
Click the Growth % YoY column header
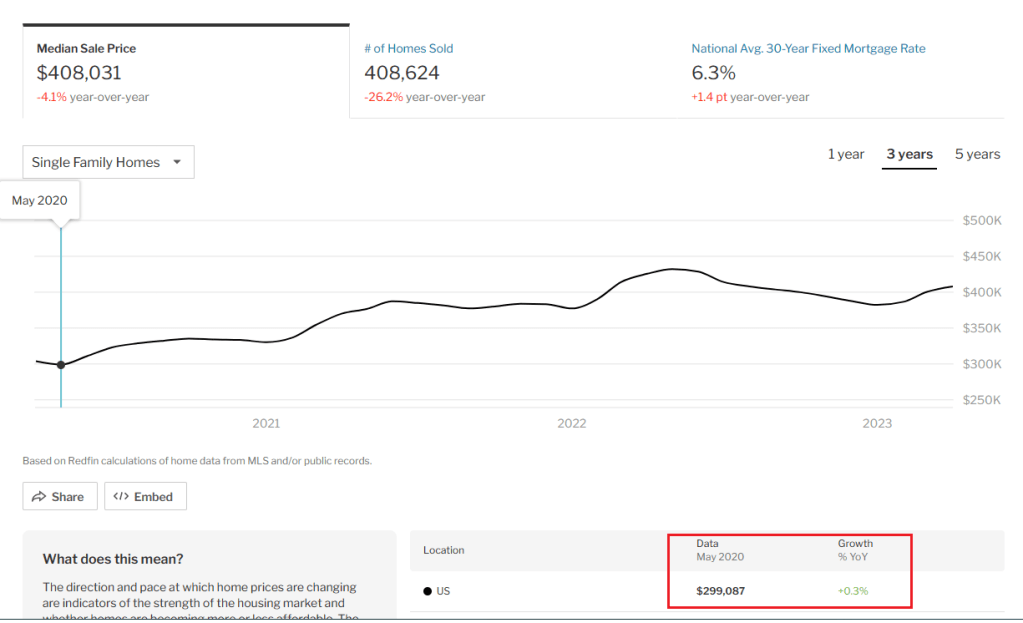[x=855, y=550]
